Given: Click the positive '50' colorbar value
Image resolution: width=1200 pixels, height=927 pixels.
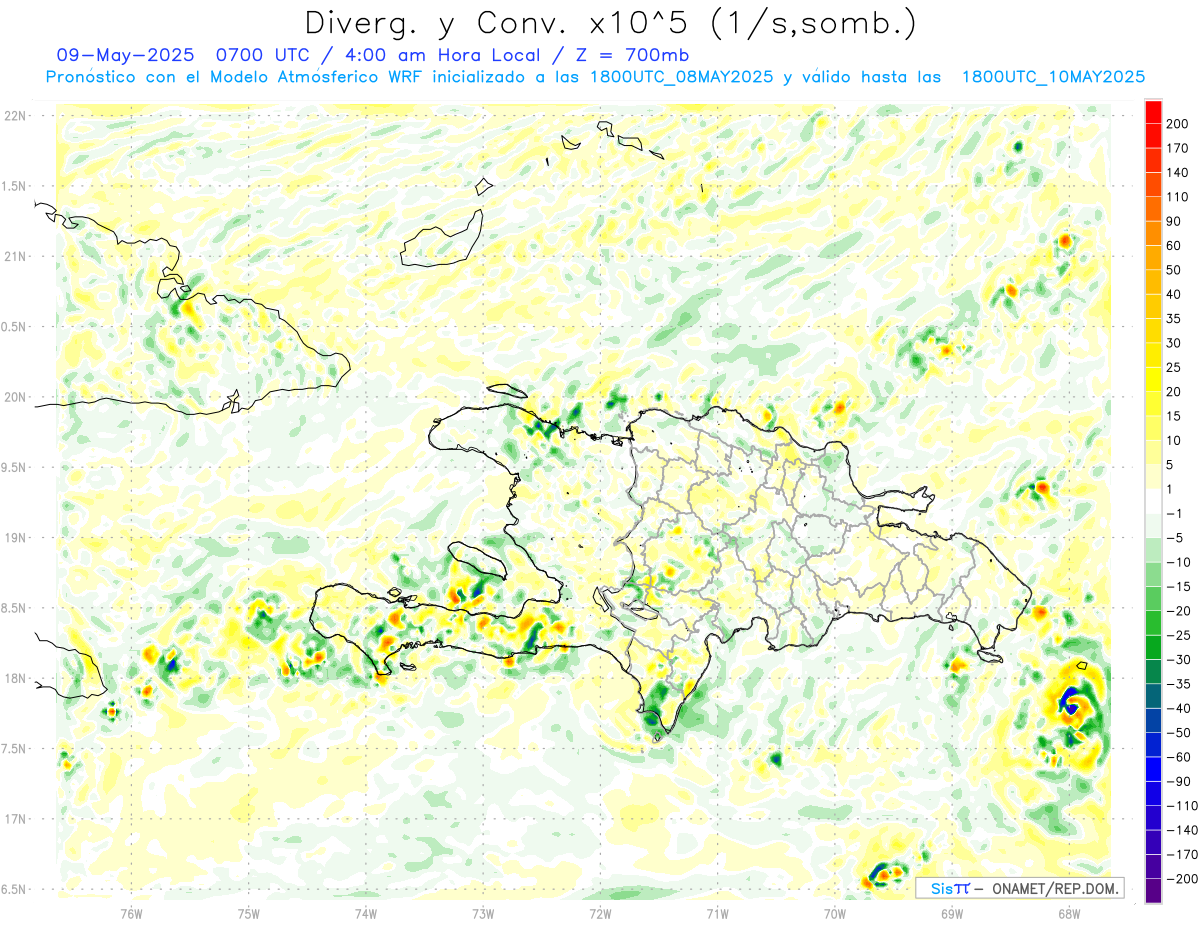Looking at the screenshot, I should tap(1174, 270).
